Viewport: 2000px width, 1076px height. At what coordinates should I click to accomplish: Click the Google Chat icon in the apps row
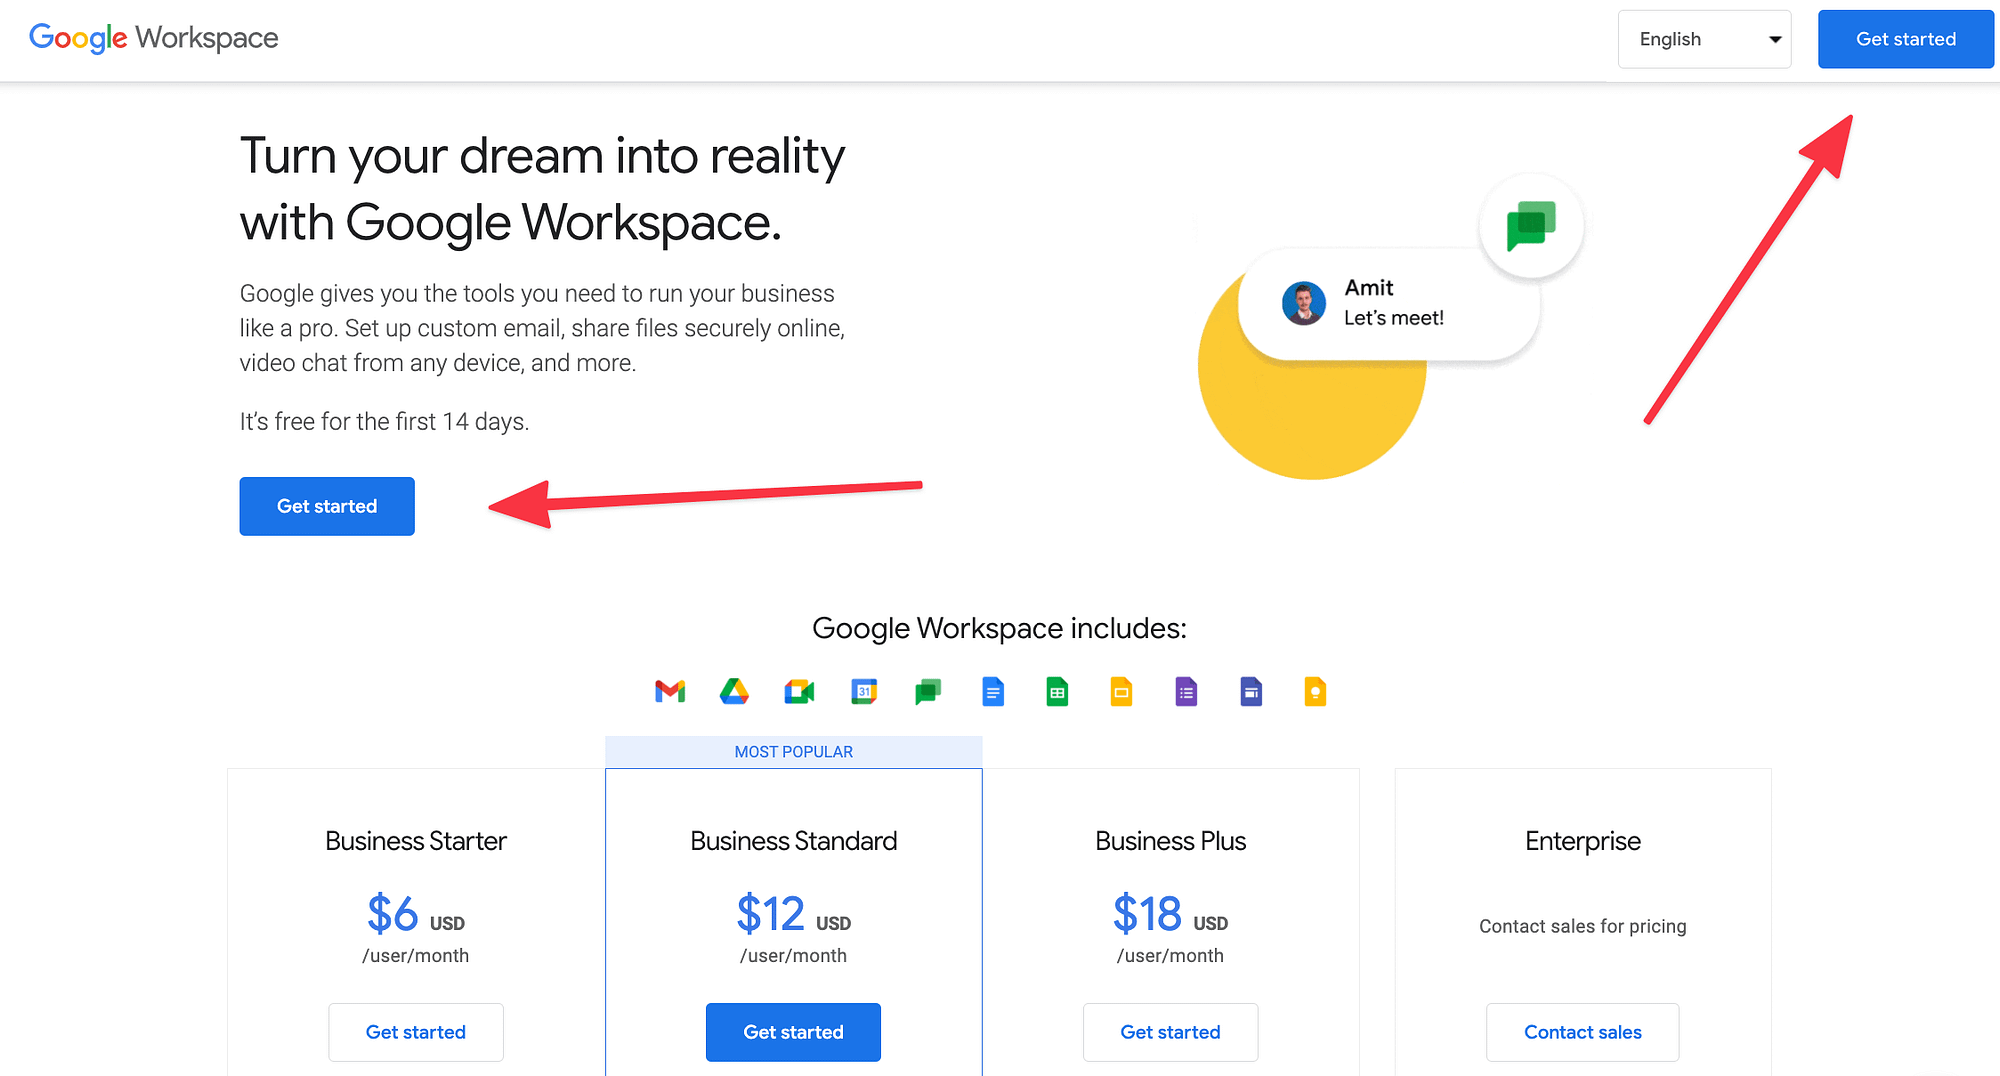pyautogui.click(x=928, y=691)
